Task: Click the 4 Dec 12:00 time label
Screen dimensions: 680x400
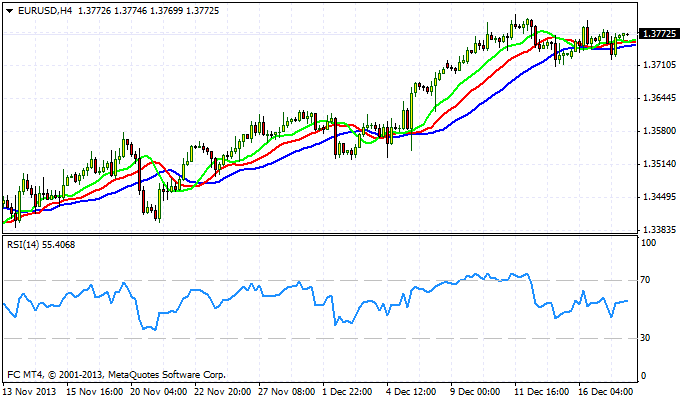Action: click(411, 391)
